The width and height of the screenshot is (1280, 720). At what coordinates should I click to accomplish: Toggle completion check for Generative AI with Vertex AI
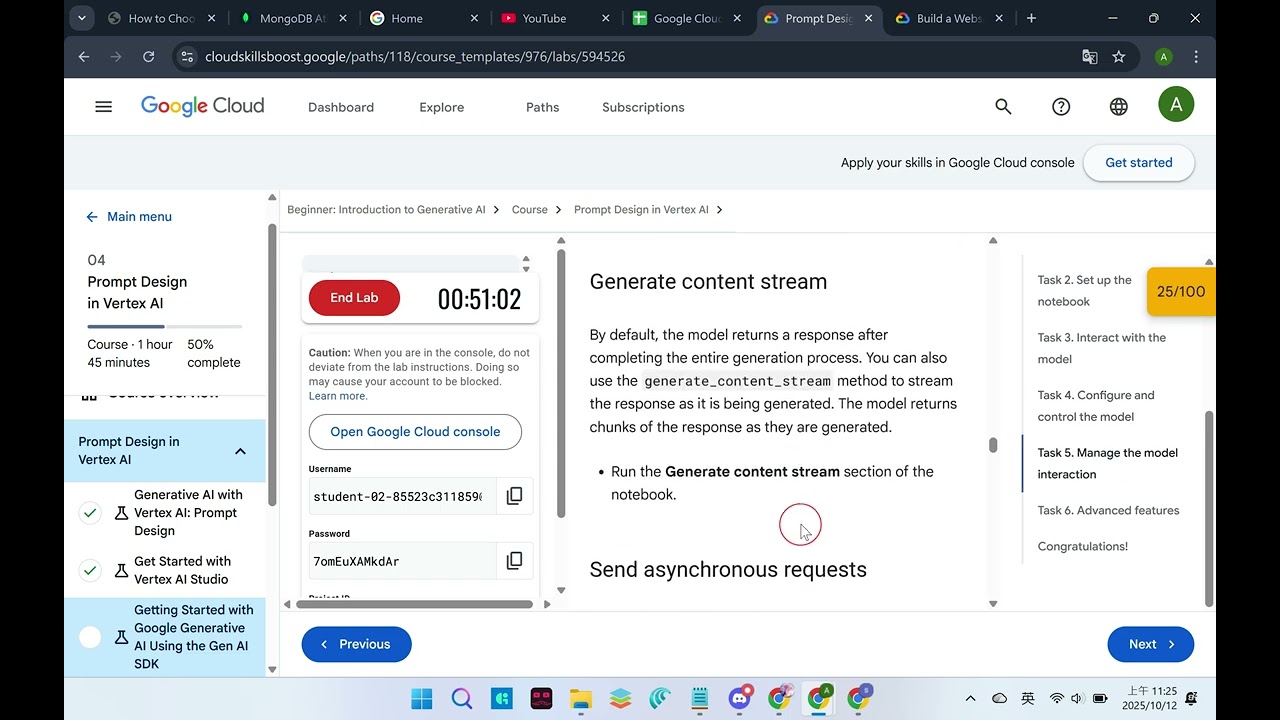point(90,513)
